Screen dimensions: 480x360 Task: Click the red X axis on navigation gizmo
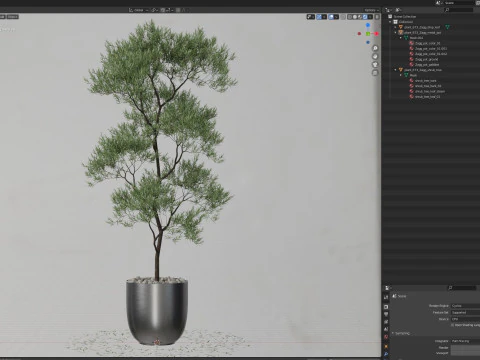[377, 34]
